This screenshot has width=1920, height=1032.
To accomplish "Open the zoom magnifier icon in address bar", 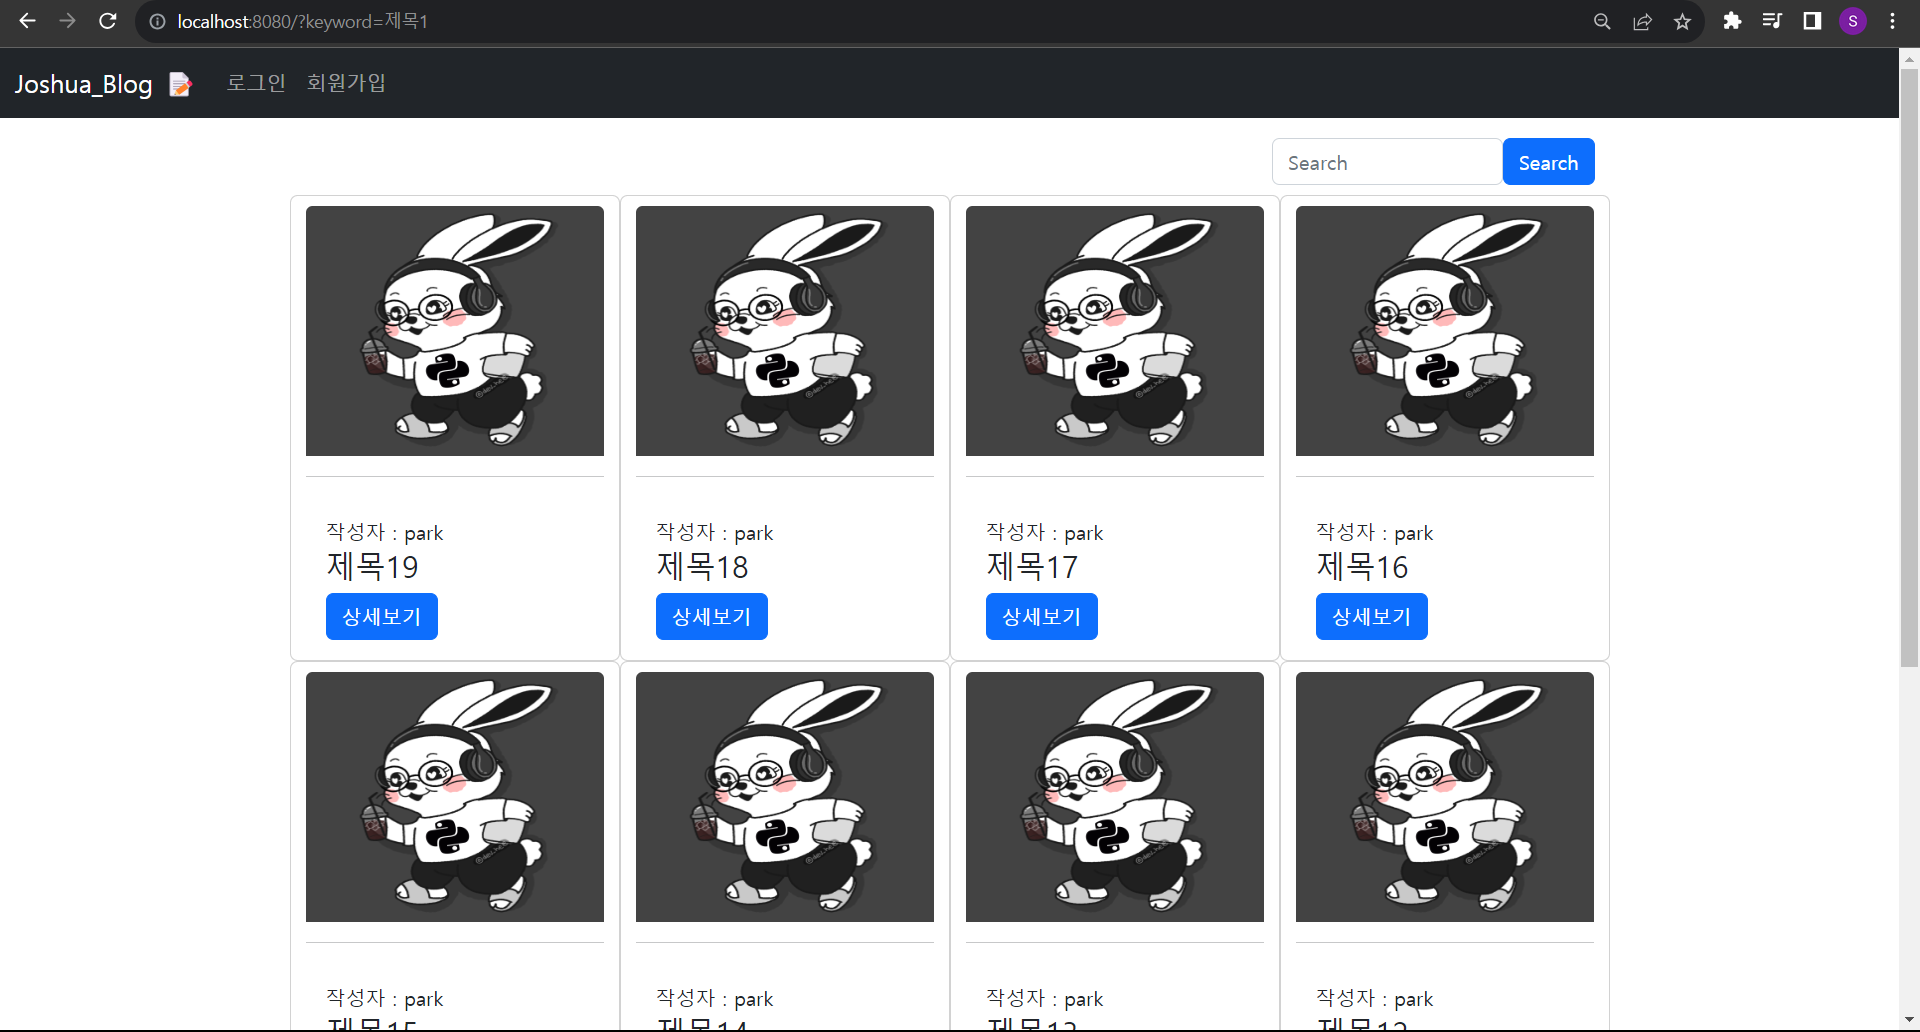I will [x=1602, y=21].
